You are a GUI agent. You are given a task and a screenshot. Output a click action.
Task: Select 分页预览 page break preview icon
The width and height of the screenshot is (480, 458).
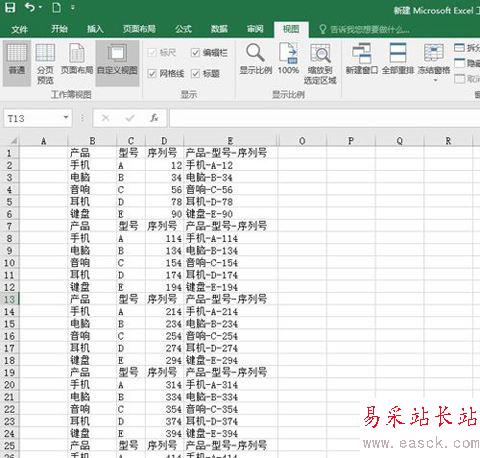pos(45,63)
